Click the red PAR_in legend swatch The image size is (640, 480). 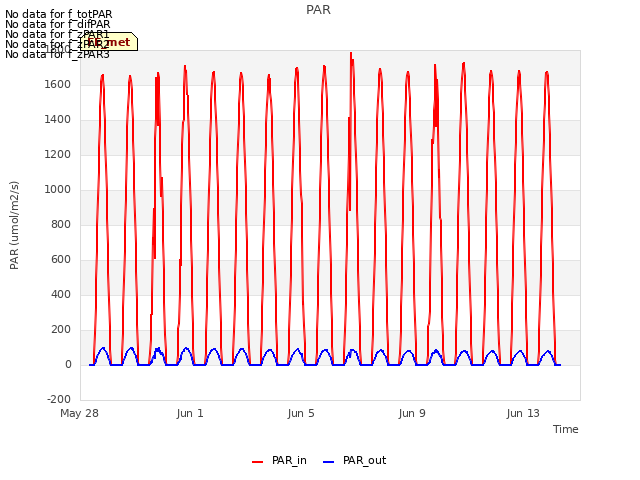[x=258, y=462]
